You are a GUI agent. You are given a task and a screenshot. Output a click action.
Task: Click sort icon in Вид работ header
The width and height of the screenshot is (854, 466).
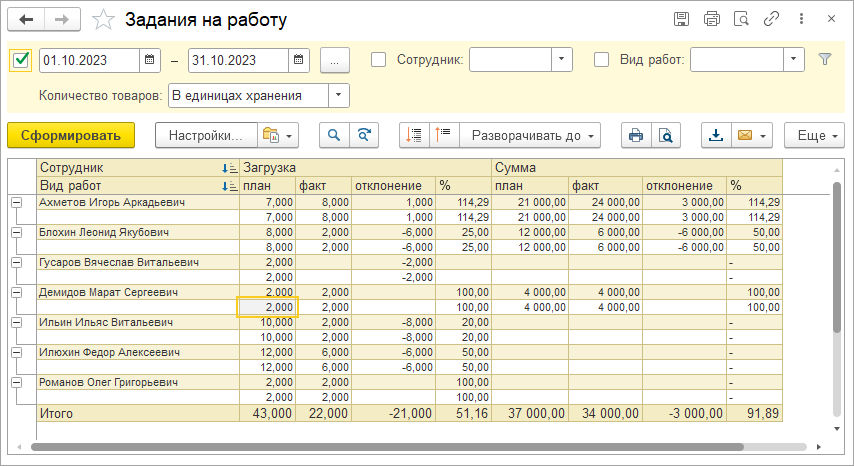click(230, 186)
